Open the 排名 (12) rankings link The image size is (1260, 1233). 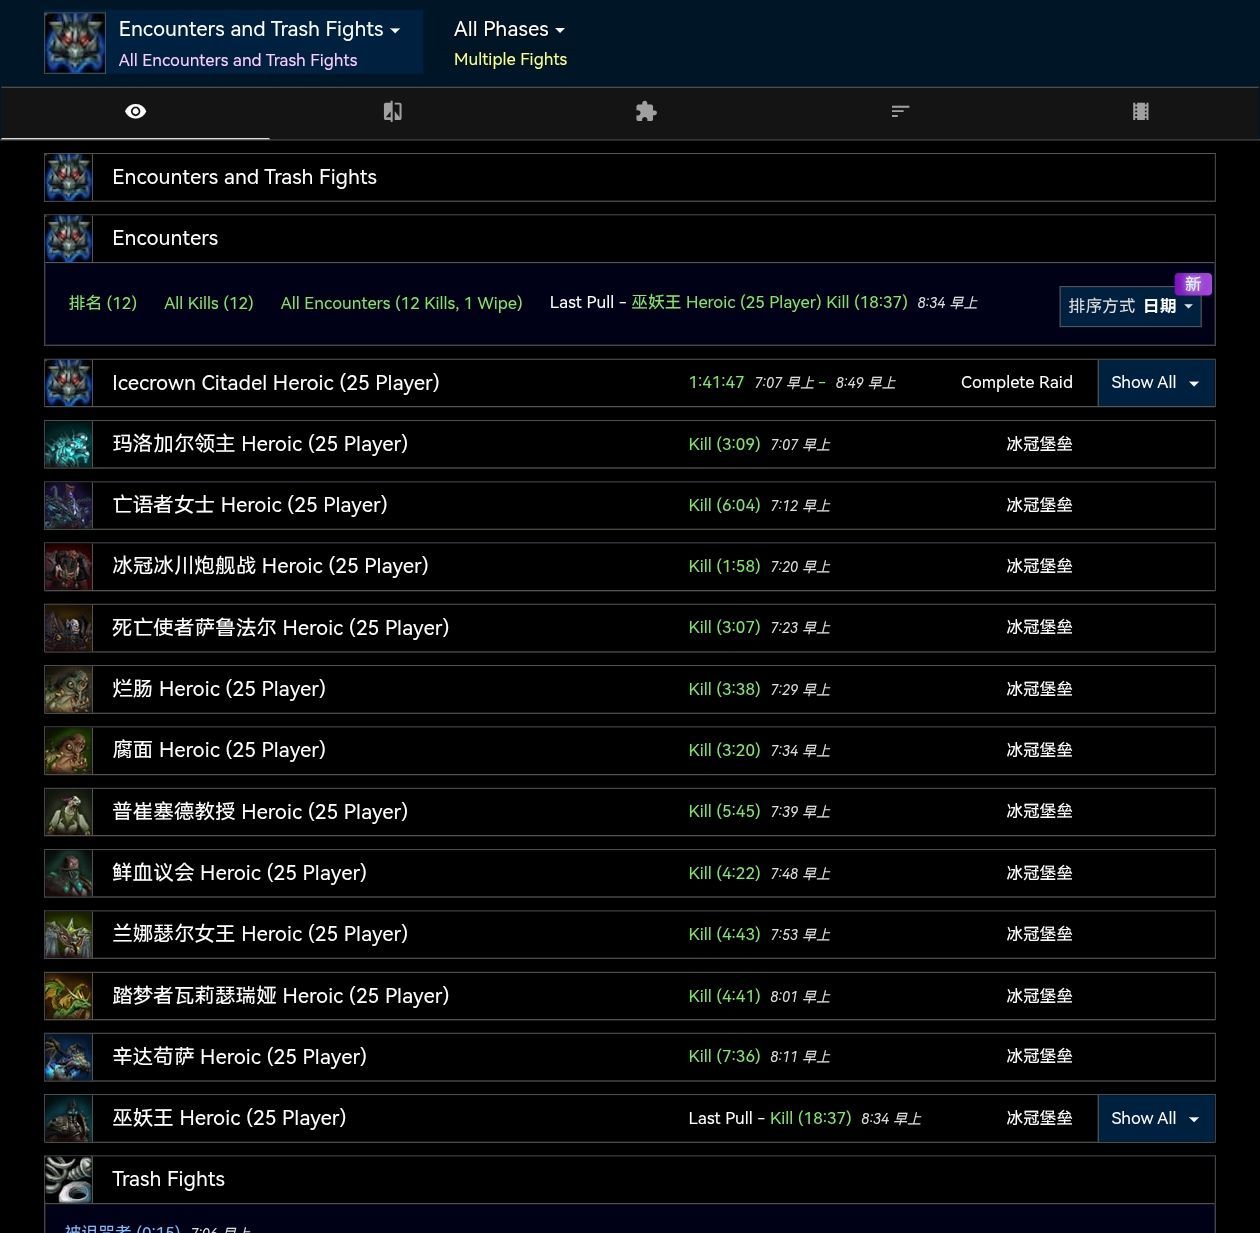coord(103,303)
